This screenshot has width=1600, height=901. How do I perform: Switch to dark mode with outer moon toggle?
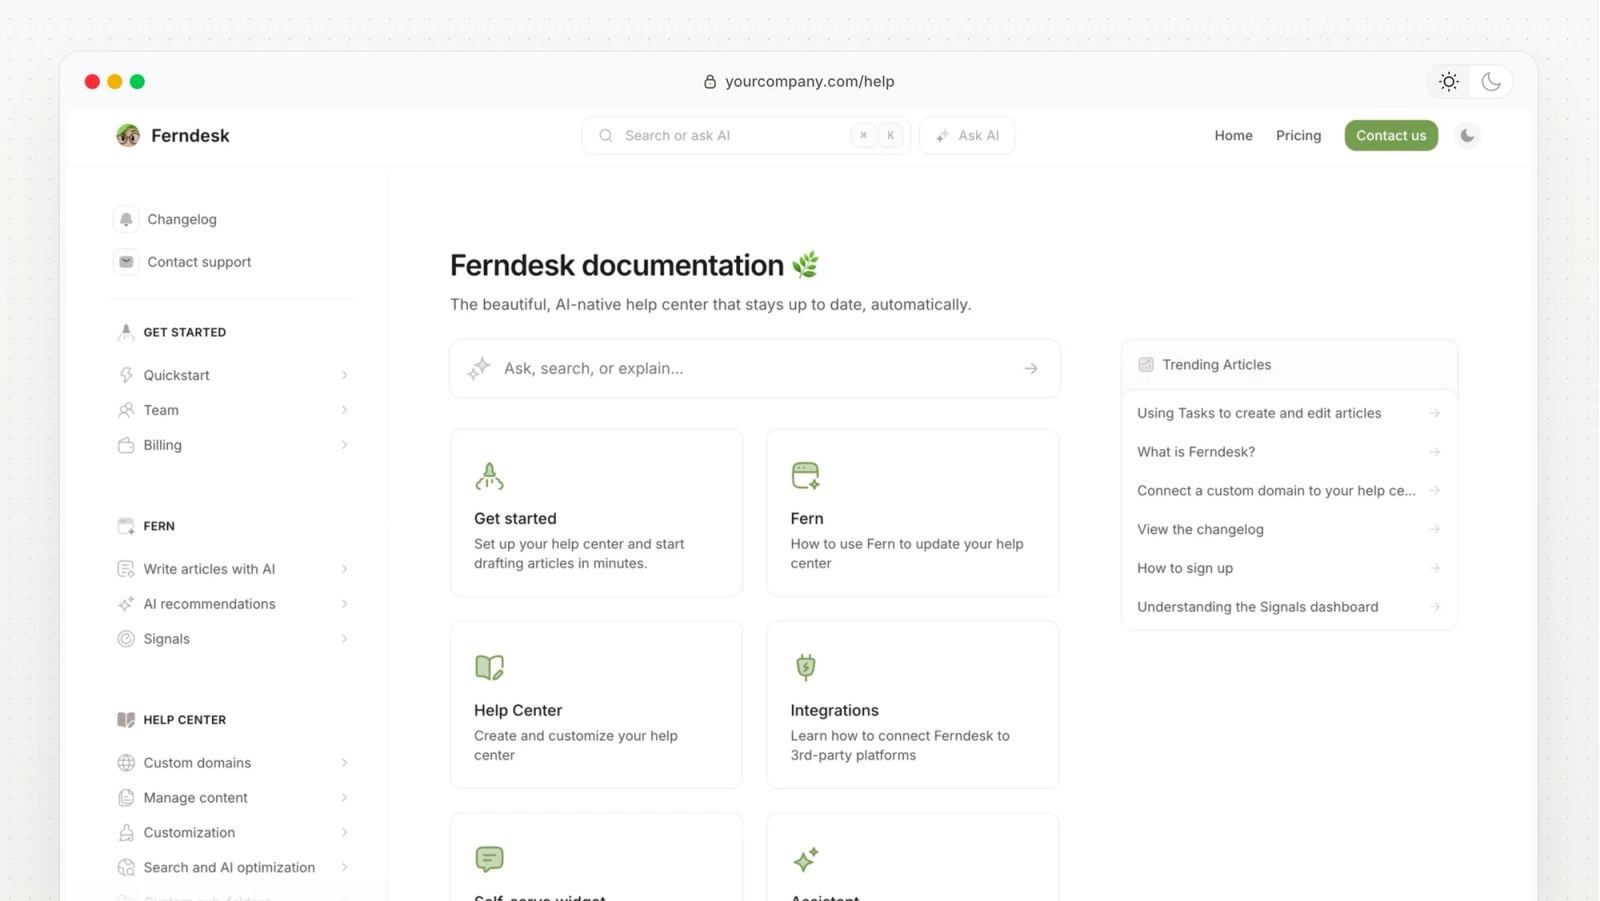[1491, 82]
